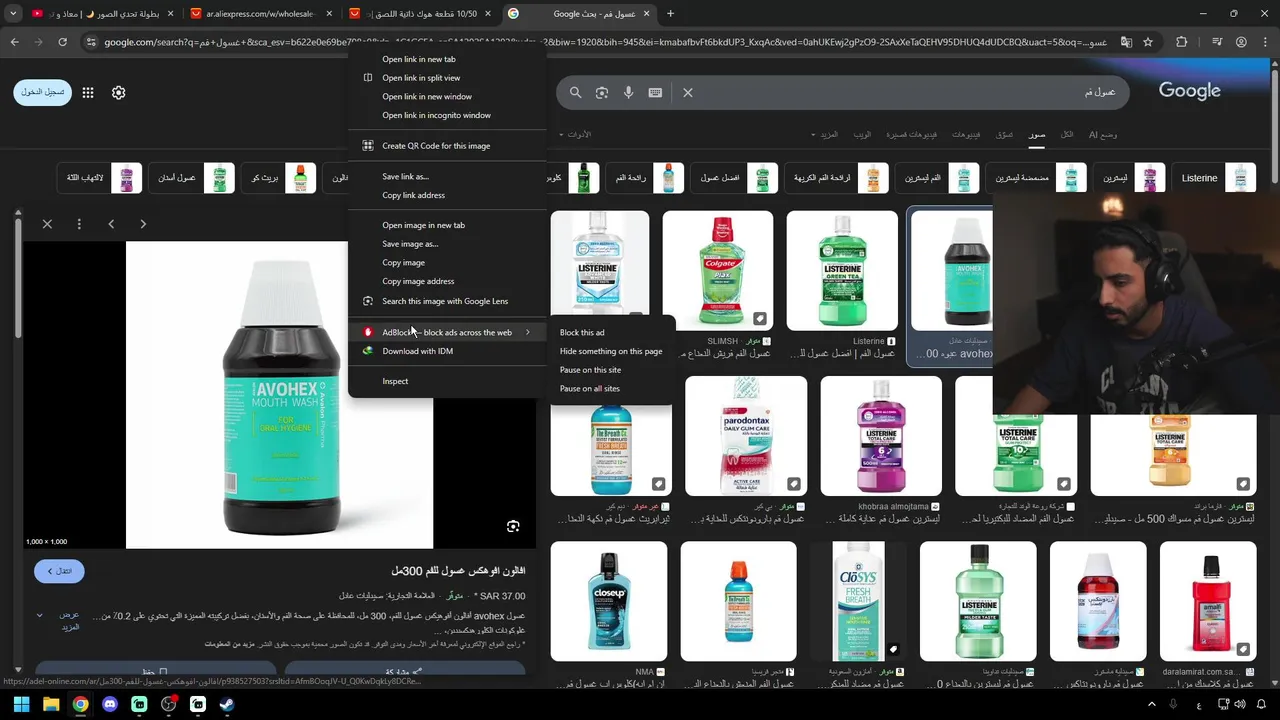Open File Explorer from taskbar
Screen dimensions: 1280x720
pyautogui.click(x=51, y=704)
